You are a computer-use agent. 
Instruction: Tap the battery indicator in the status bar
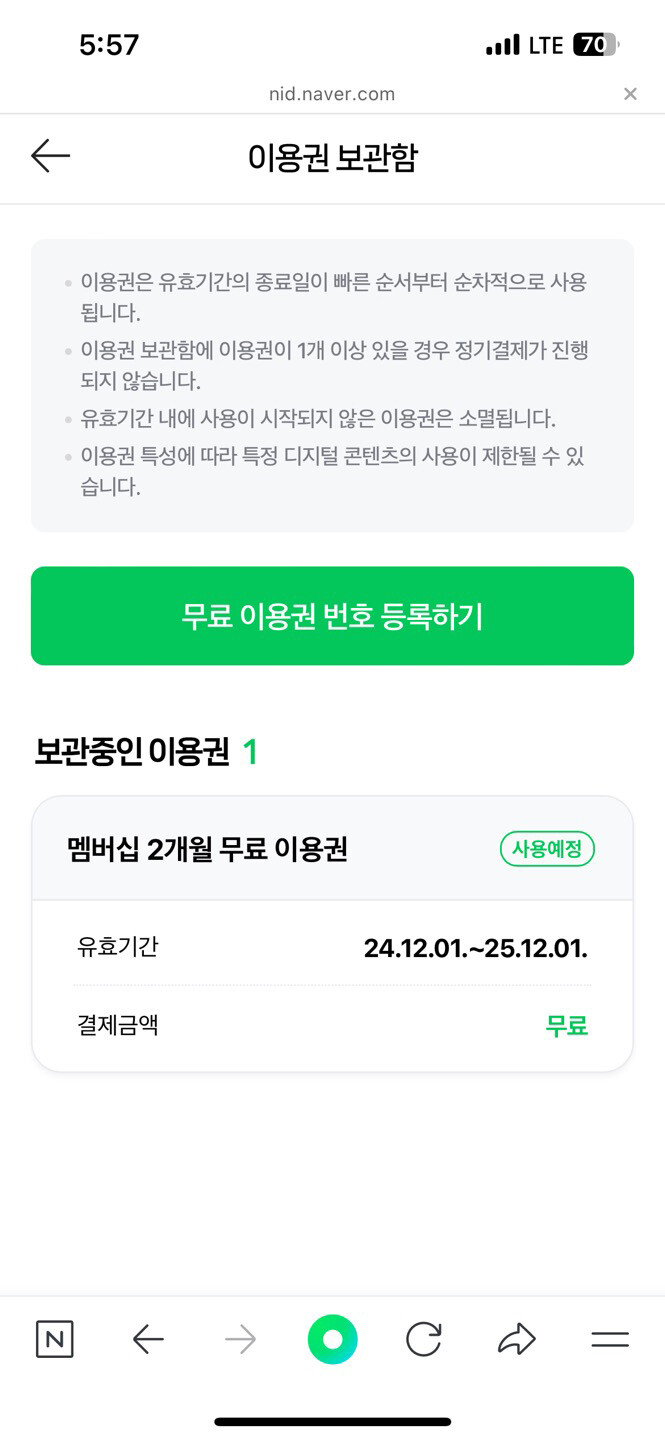pyautogui.click(x=595, y=45)
